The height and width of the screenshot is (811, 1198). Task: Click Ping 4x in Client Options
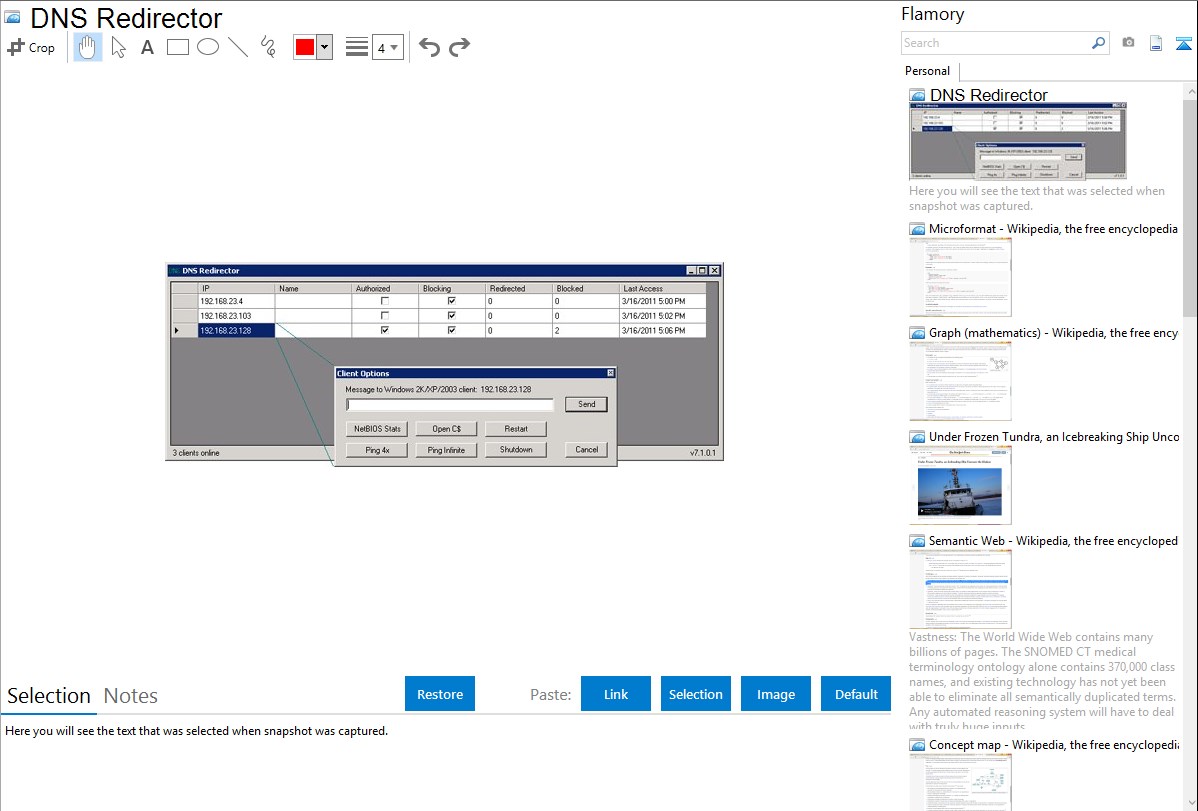pyautogui.click(x=377, y=450)
